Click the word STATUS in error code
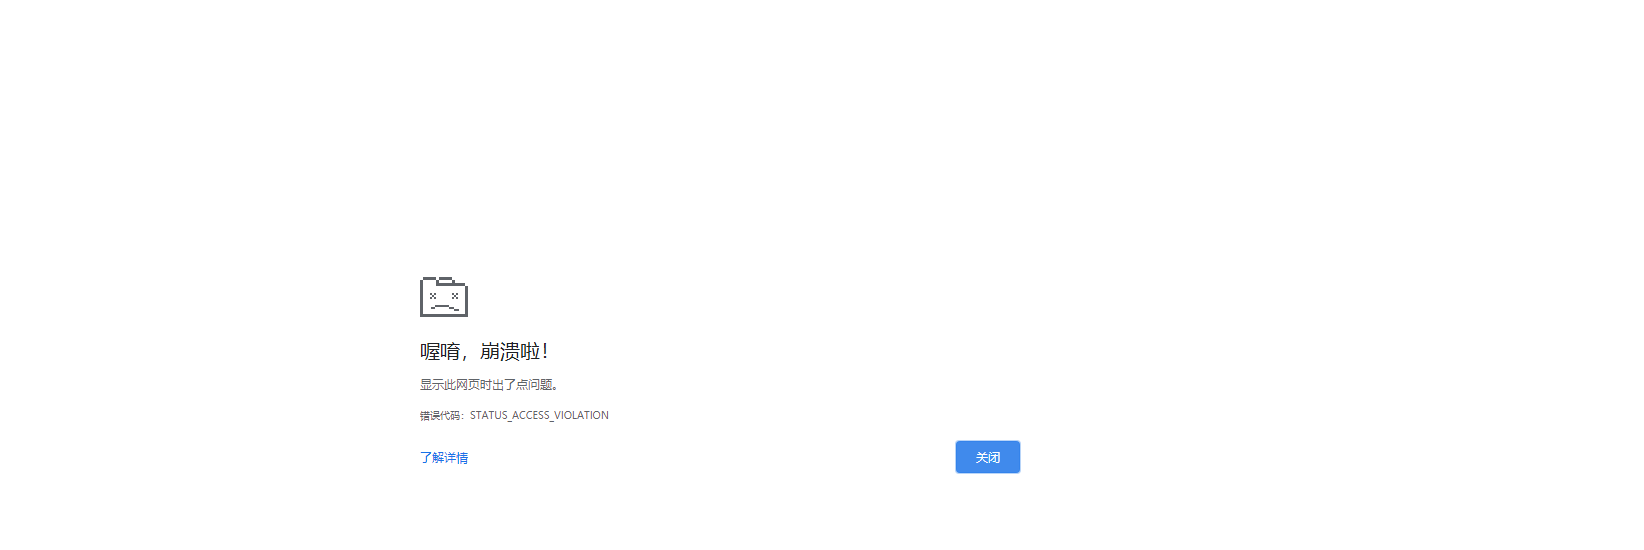This screenshot has width=1644, height=550. 489,416
